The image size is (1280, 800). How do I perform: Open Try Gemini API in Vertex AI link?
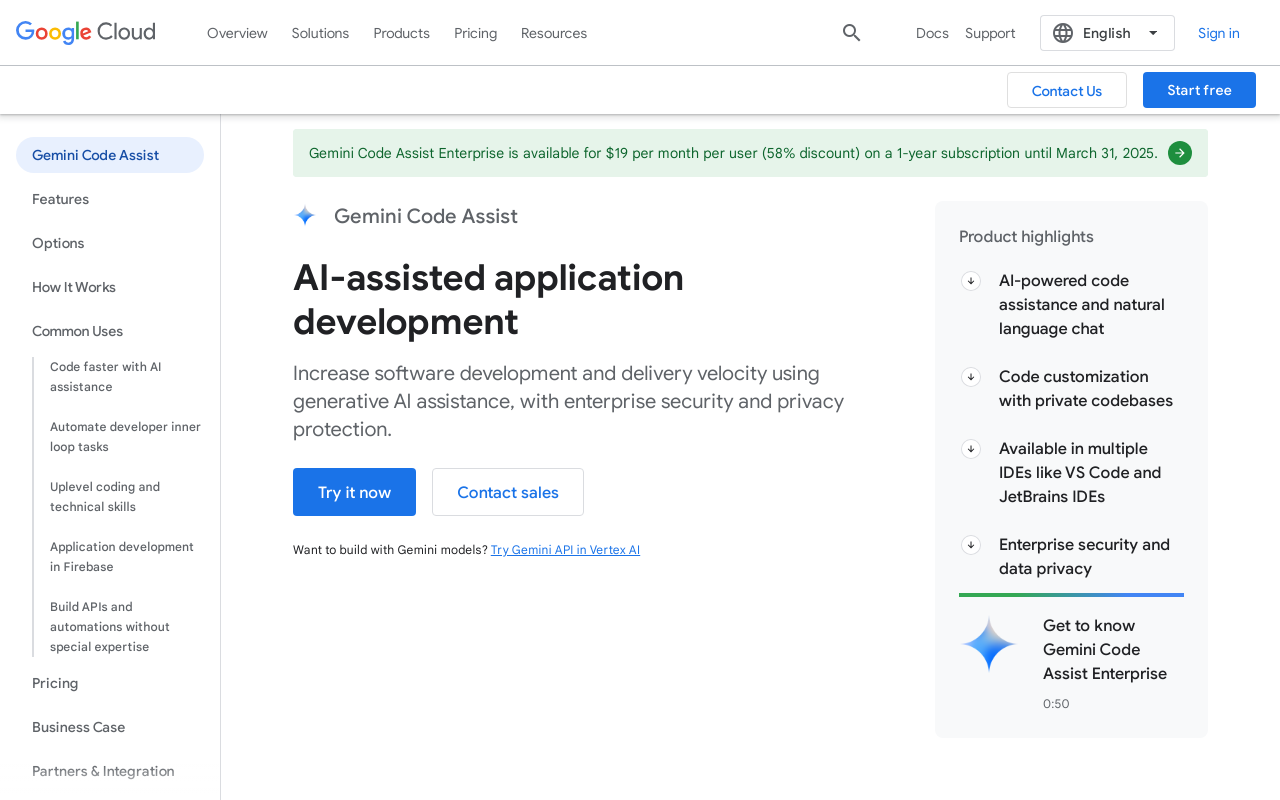click(565, 550)
